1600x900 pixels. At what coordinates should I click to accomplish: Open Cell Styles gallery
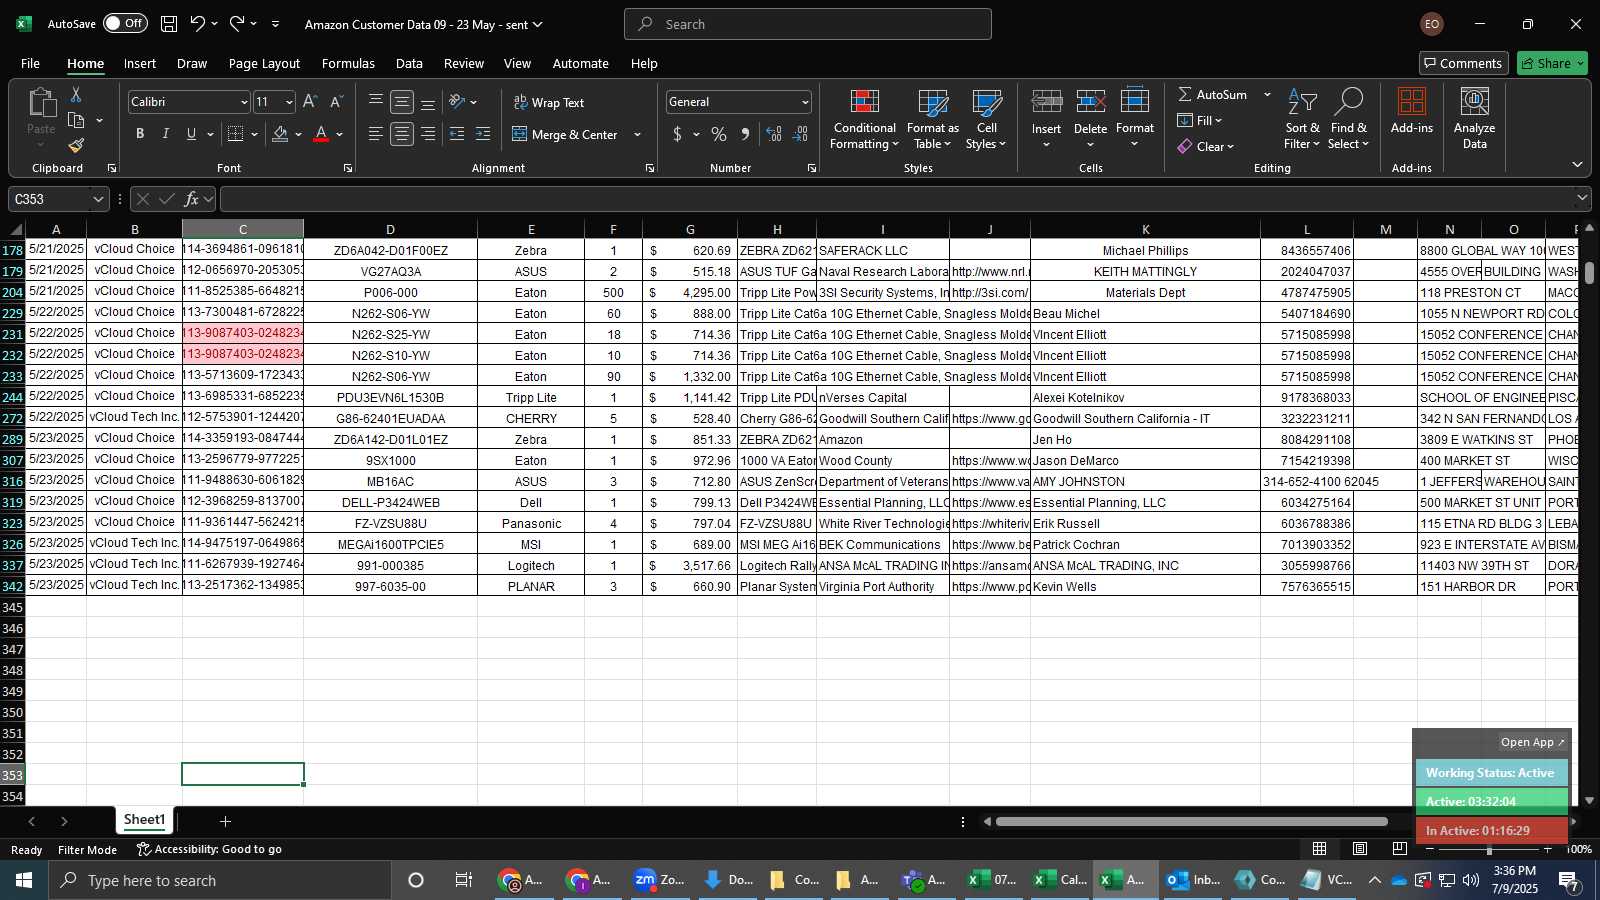[986, 120]
